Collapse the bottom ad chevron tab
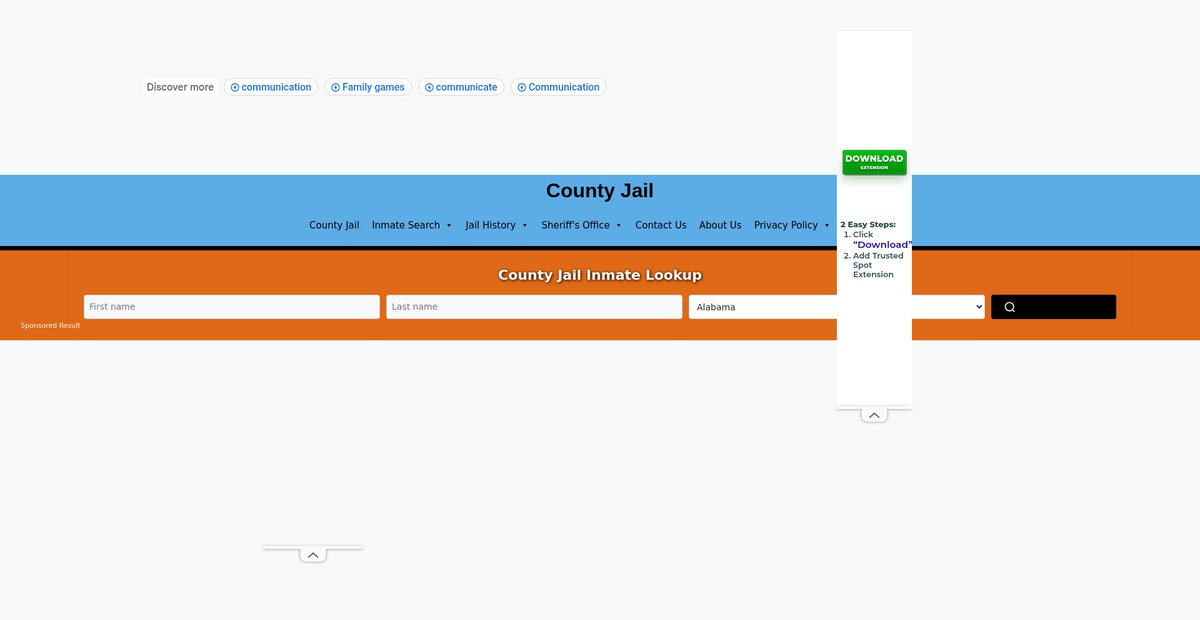 click(x=313, y=555)
